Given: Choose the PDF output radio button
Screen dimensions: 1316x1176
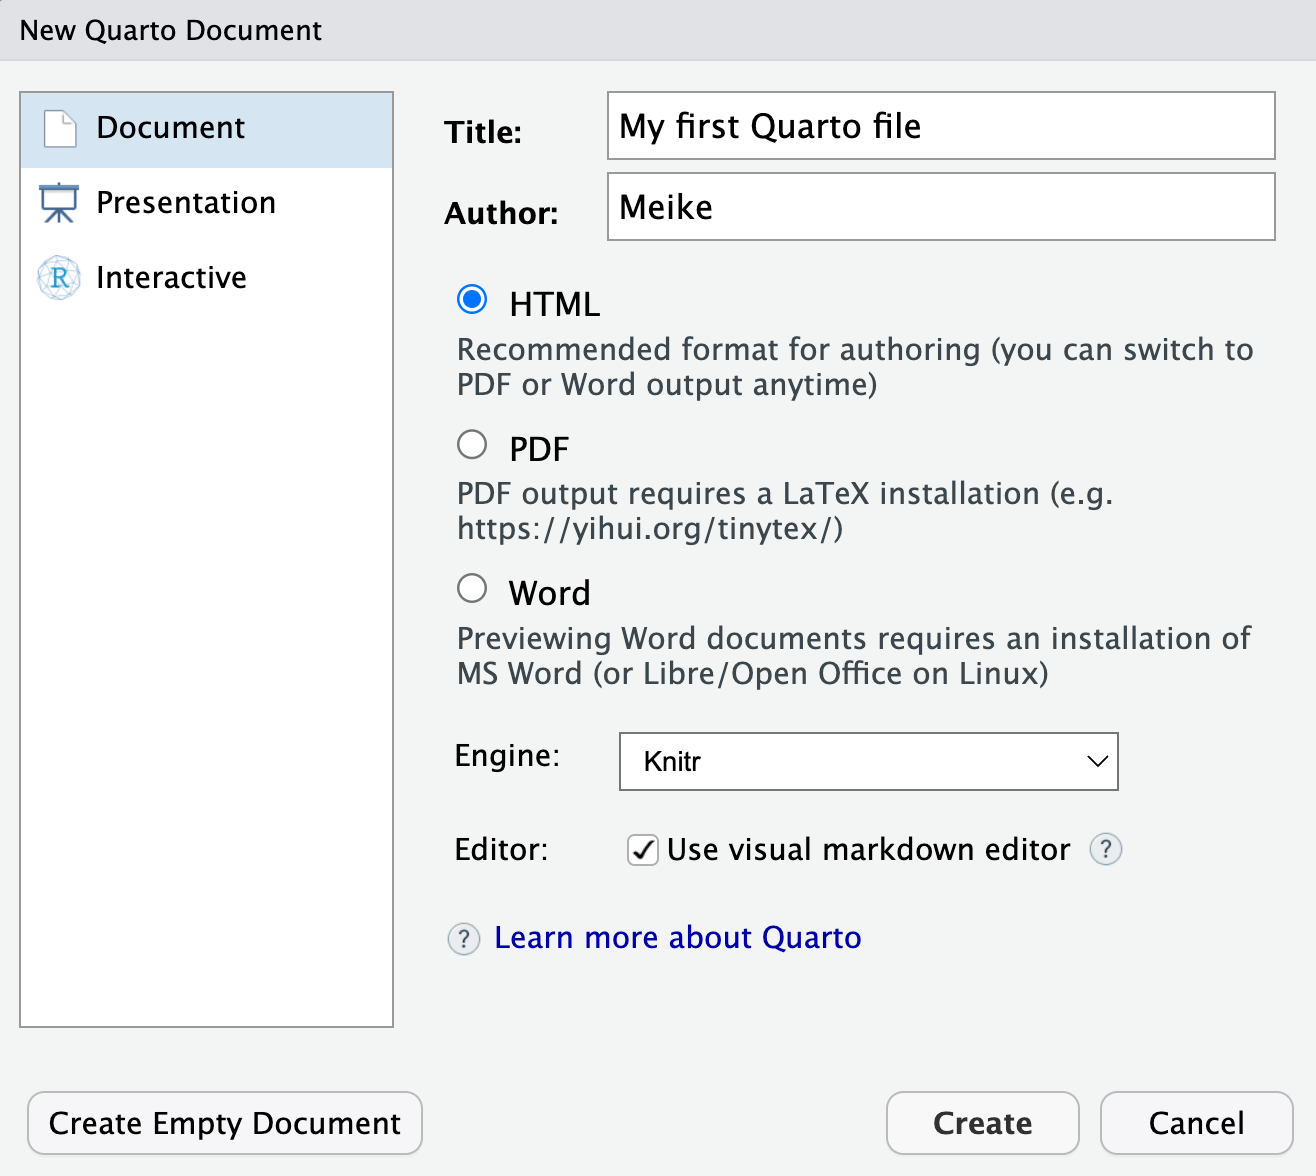Looking at the screenshot, I should tap(472, 445).
